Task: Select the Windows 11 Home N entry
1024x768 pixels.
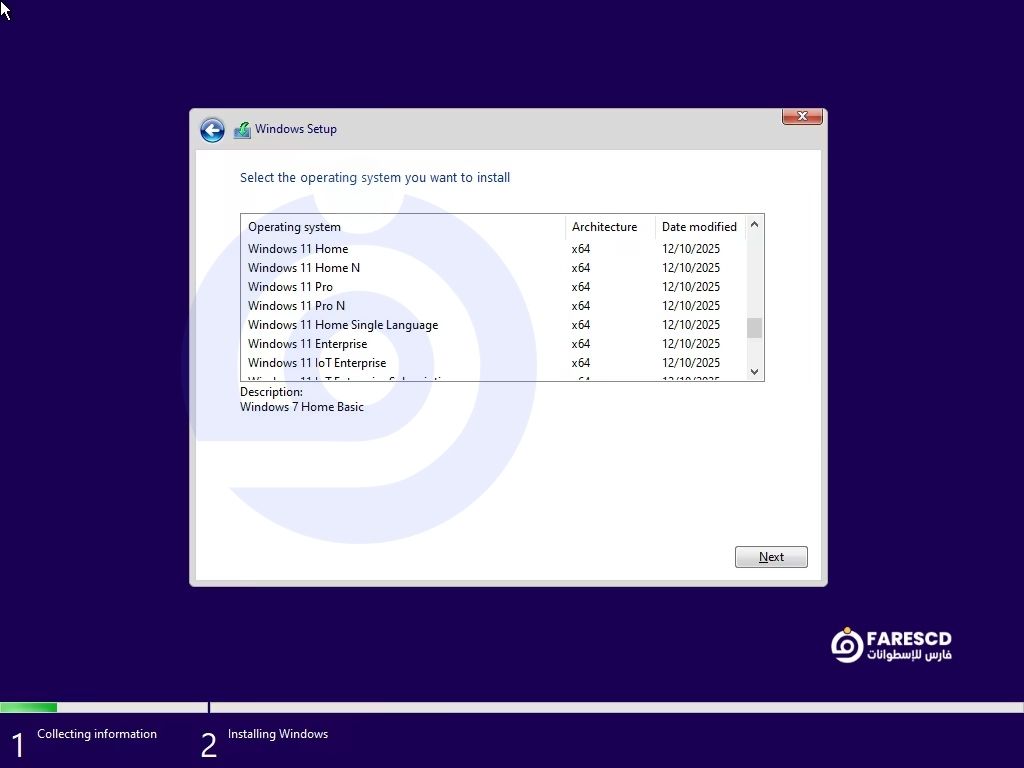Action: click(x=304, y=268)
